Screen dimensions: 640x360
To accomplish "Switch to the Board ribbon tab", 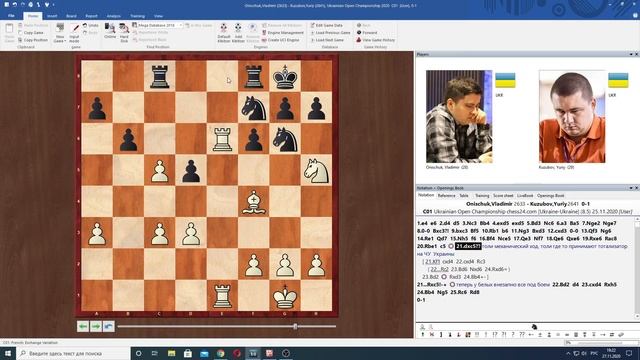I will 71,16.
